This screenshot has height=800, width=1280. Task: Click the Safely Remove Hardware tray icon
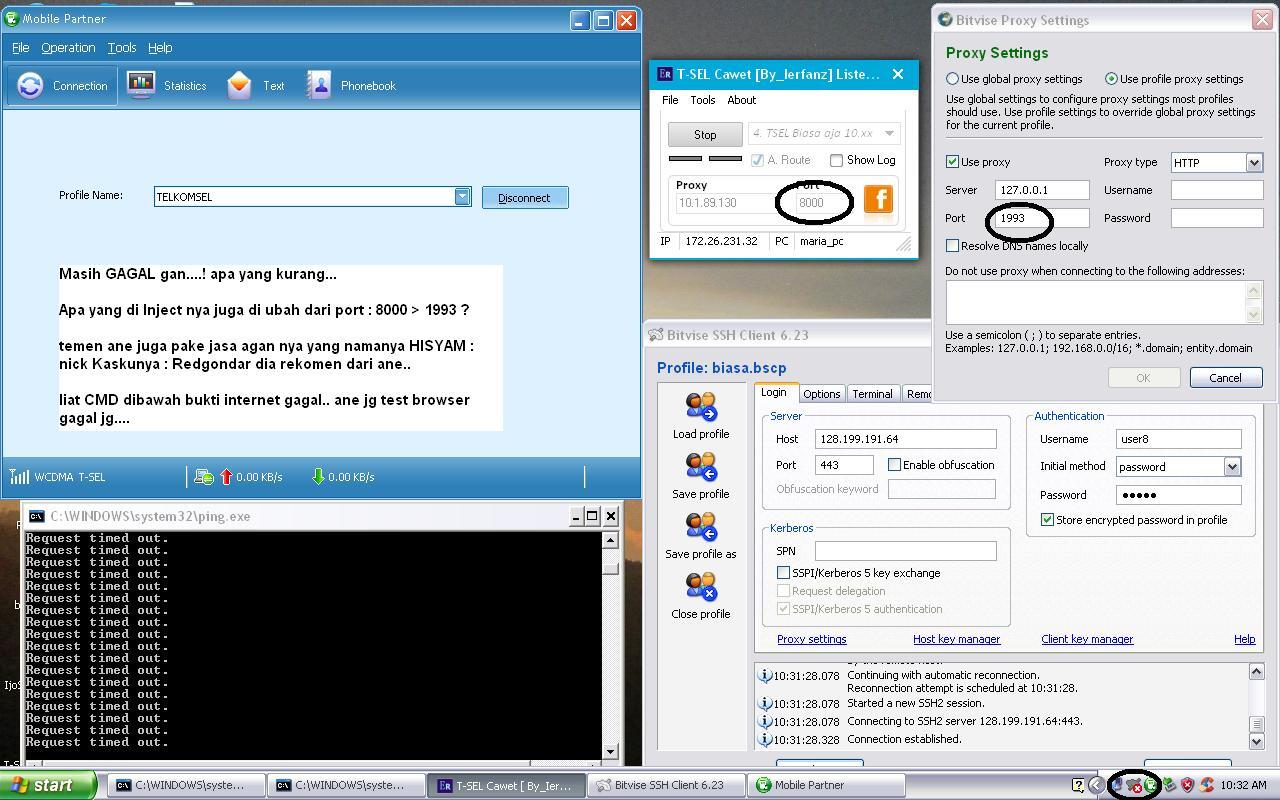[1169, 785]
